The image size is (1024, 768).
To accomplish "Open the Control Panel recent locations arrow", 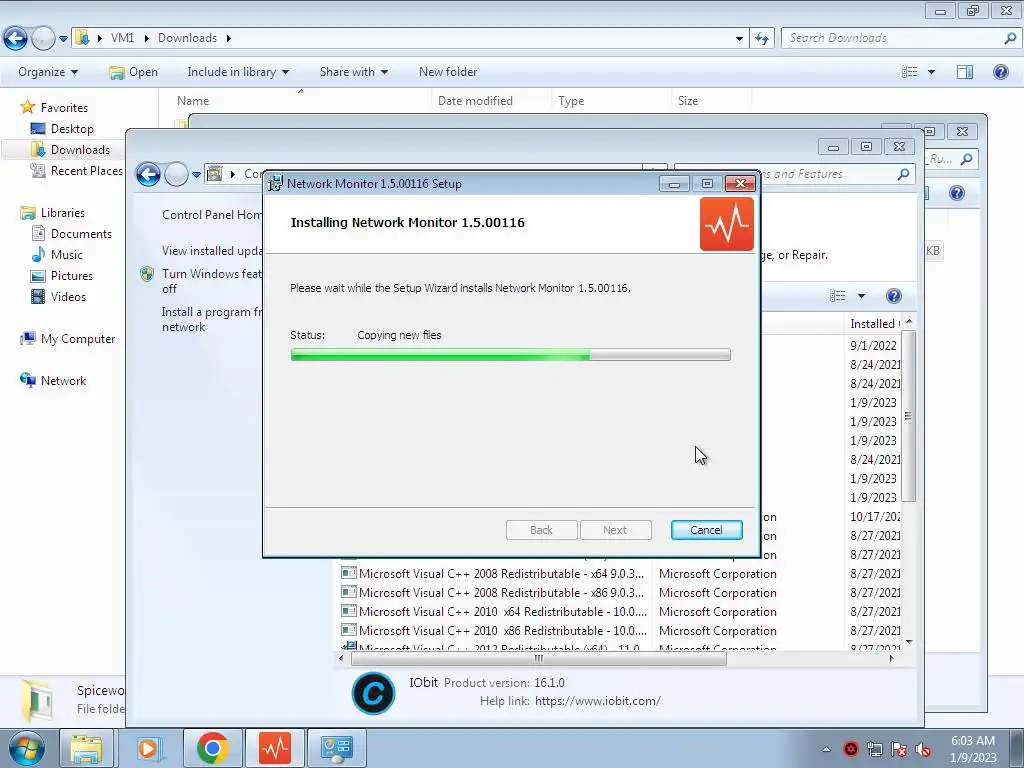I will pos(196,175).
